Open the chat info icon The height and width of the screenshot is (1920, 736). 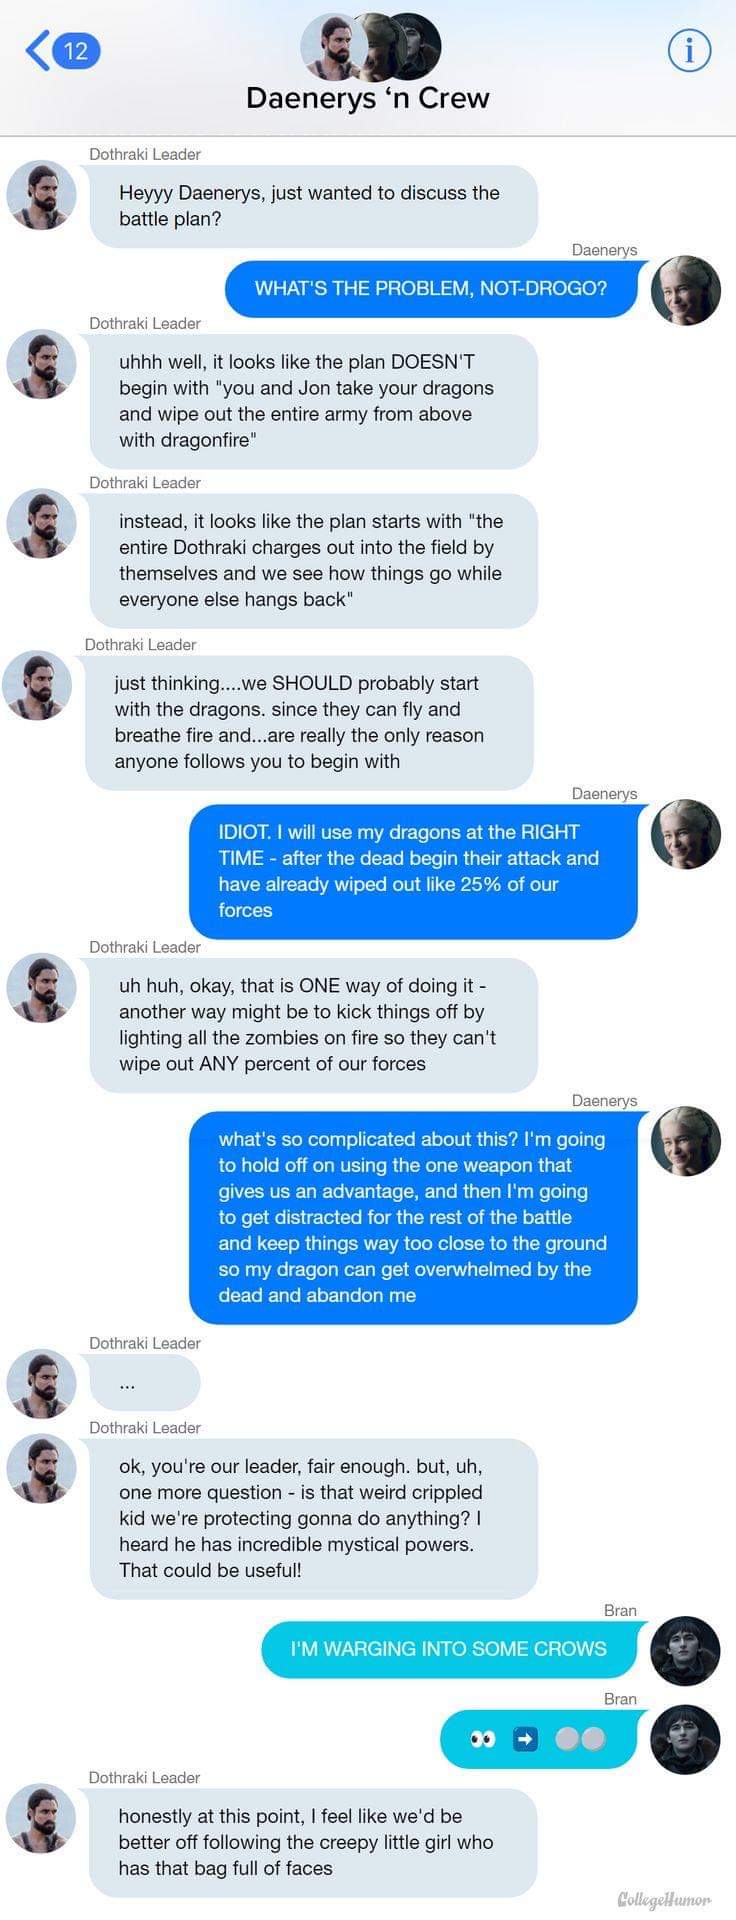pos(689,50)
